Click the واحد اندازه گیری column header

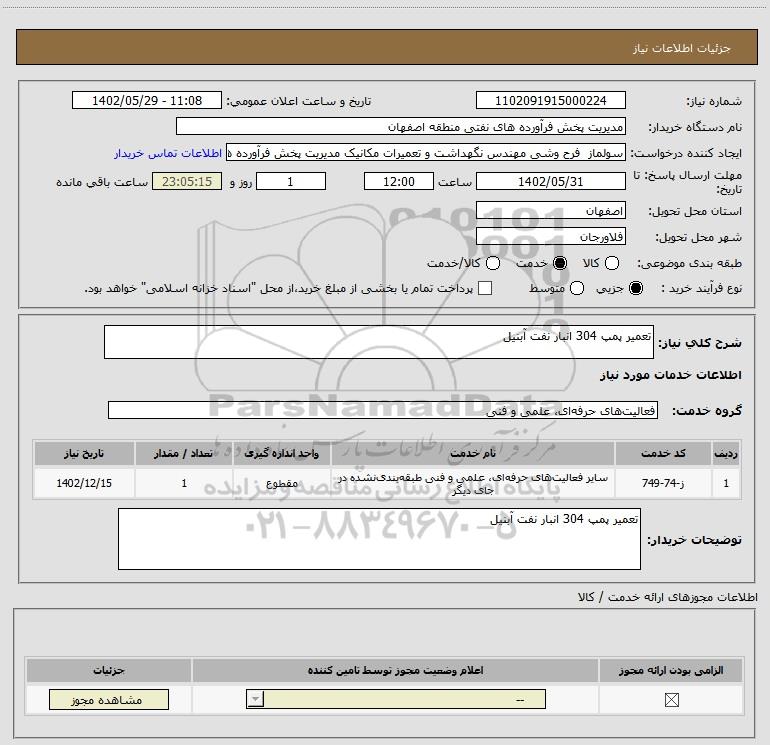click(x=282, y=453)
